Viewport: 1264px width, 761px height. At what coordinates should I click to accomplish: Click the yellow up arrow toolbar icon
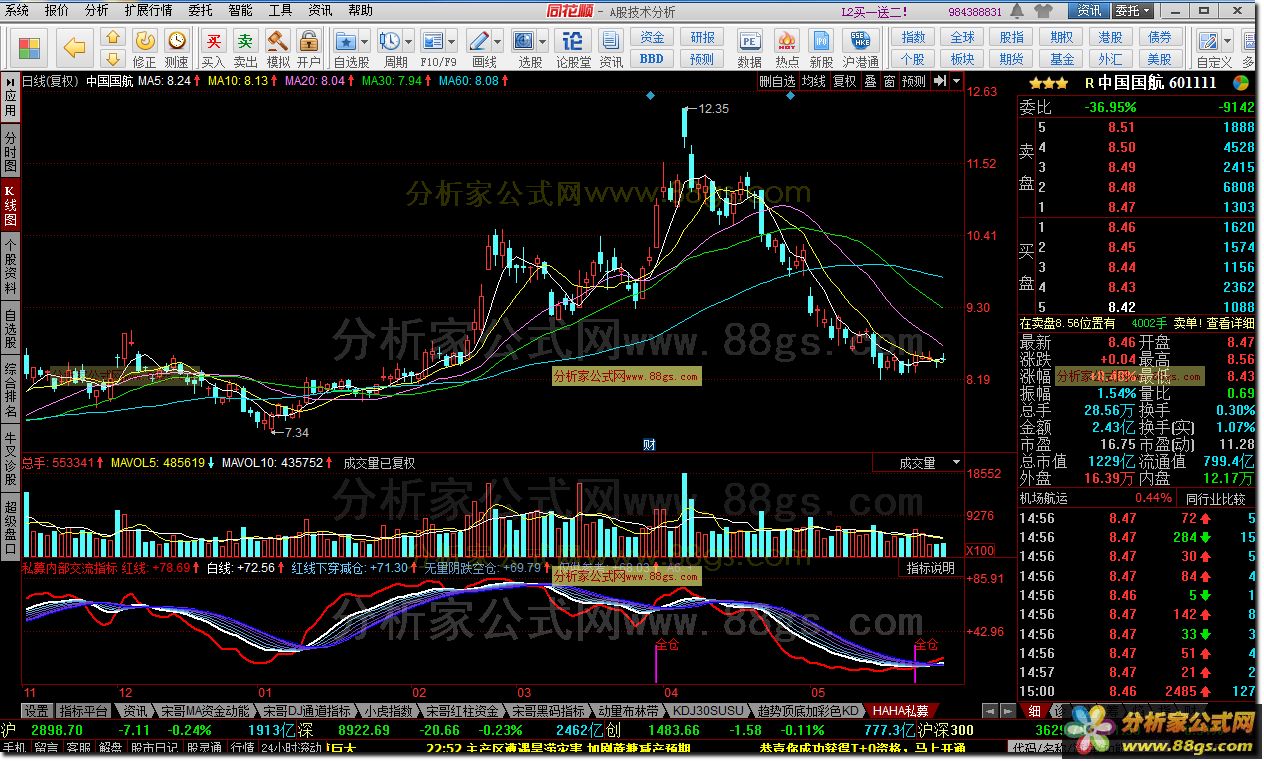tap(113, 38)
